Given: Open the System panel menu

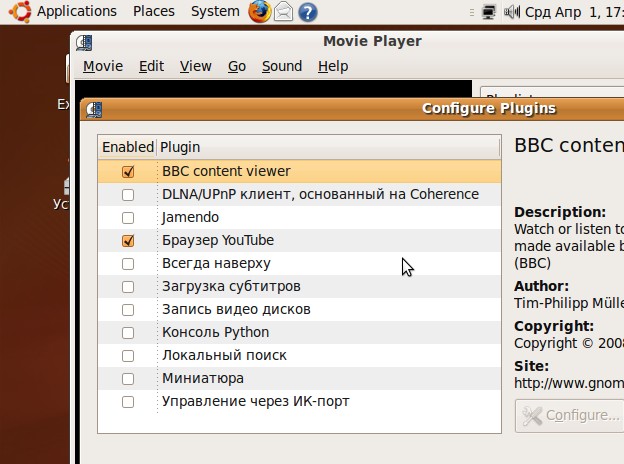Looking at the screenshot, I should [x=215, y=11].
